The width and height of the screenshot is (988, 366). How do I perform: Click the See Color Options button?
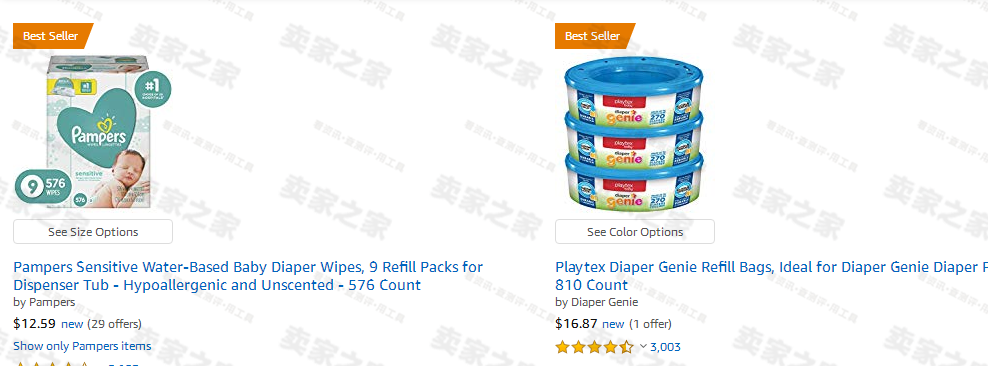pos(635,232)
